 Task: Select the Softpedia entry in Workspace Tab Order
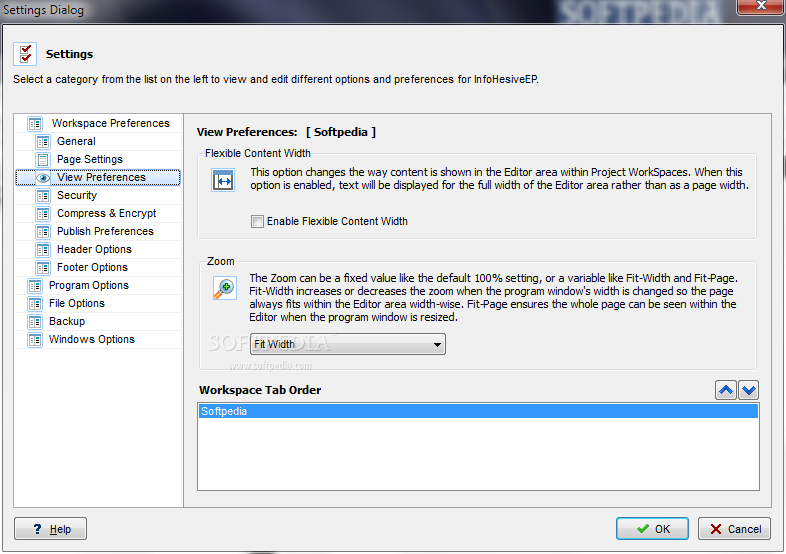click(x=478, y=411)
